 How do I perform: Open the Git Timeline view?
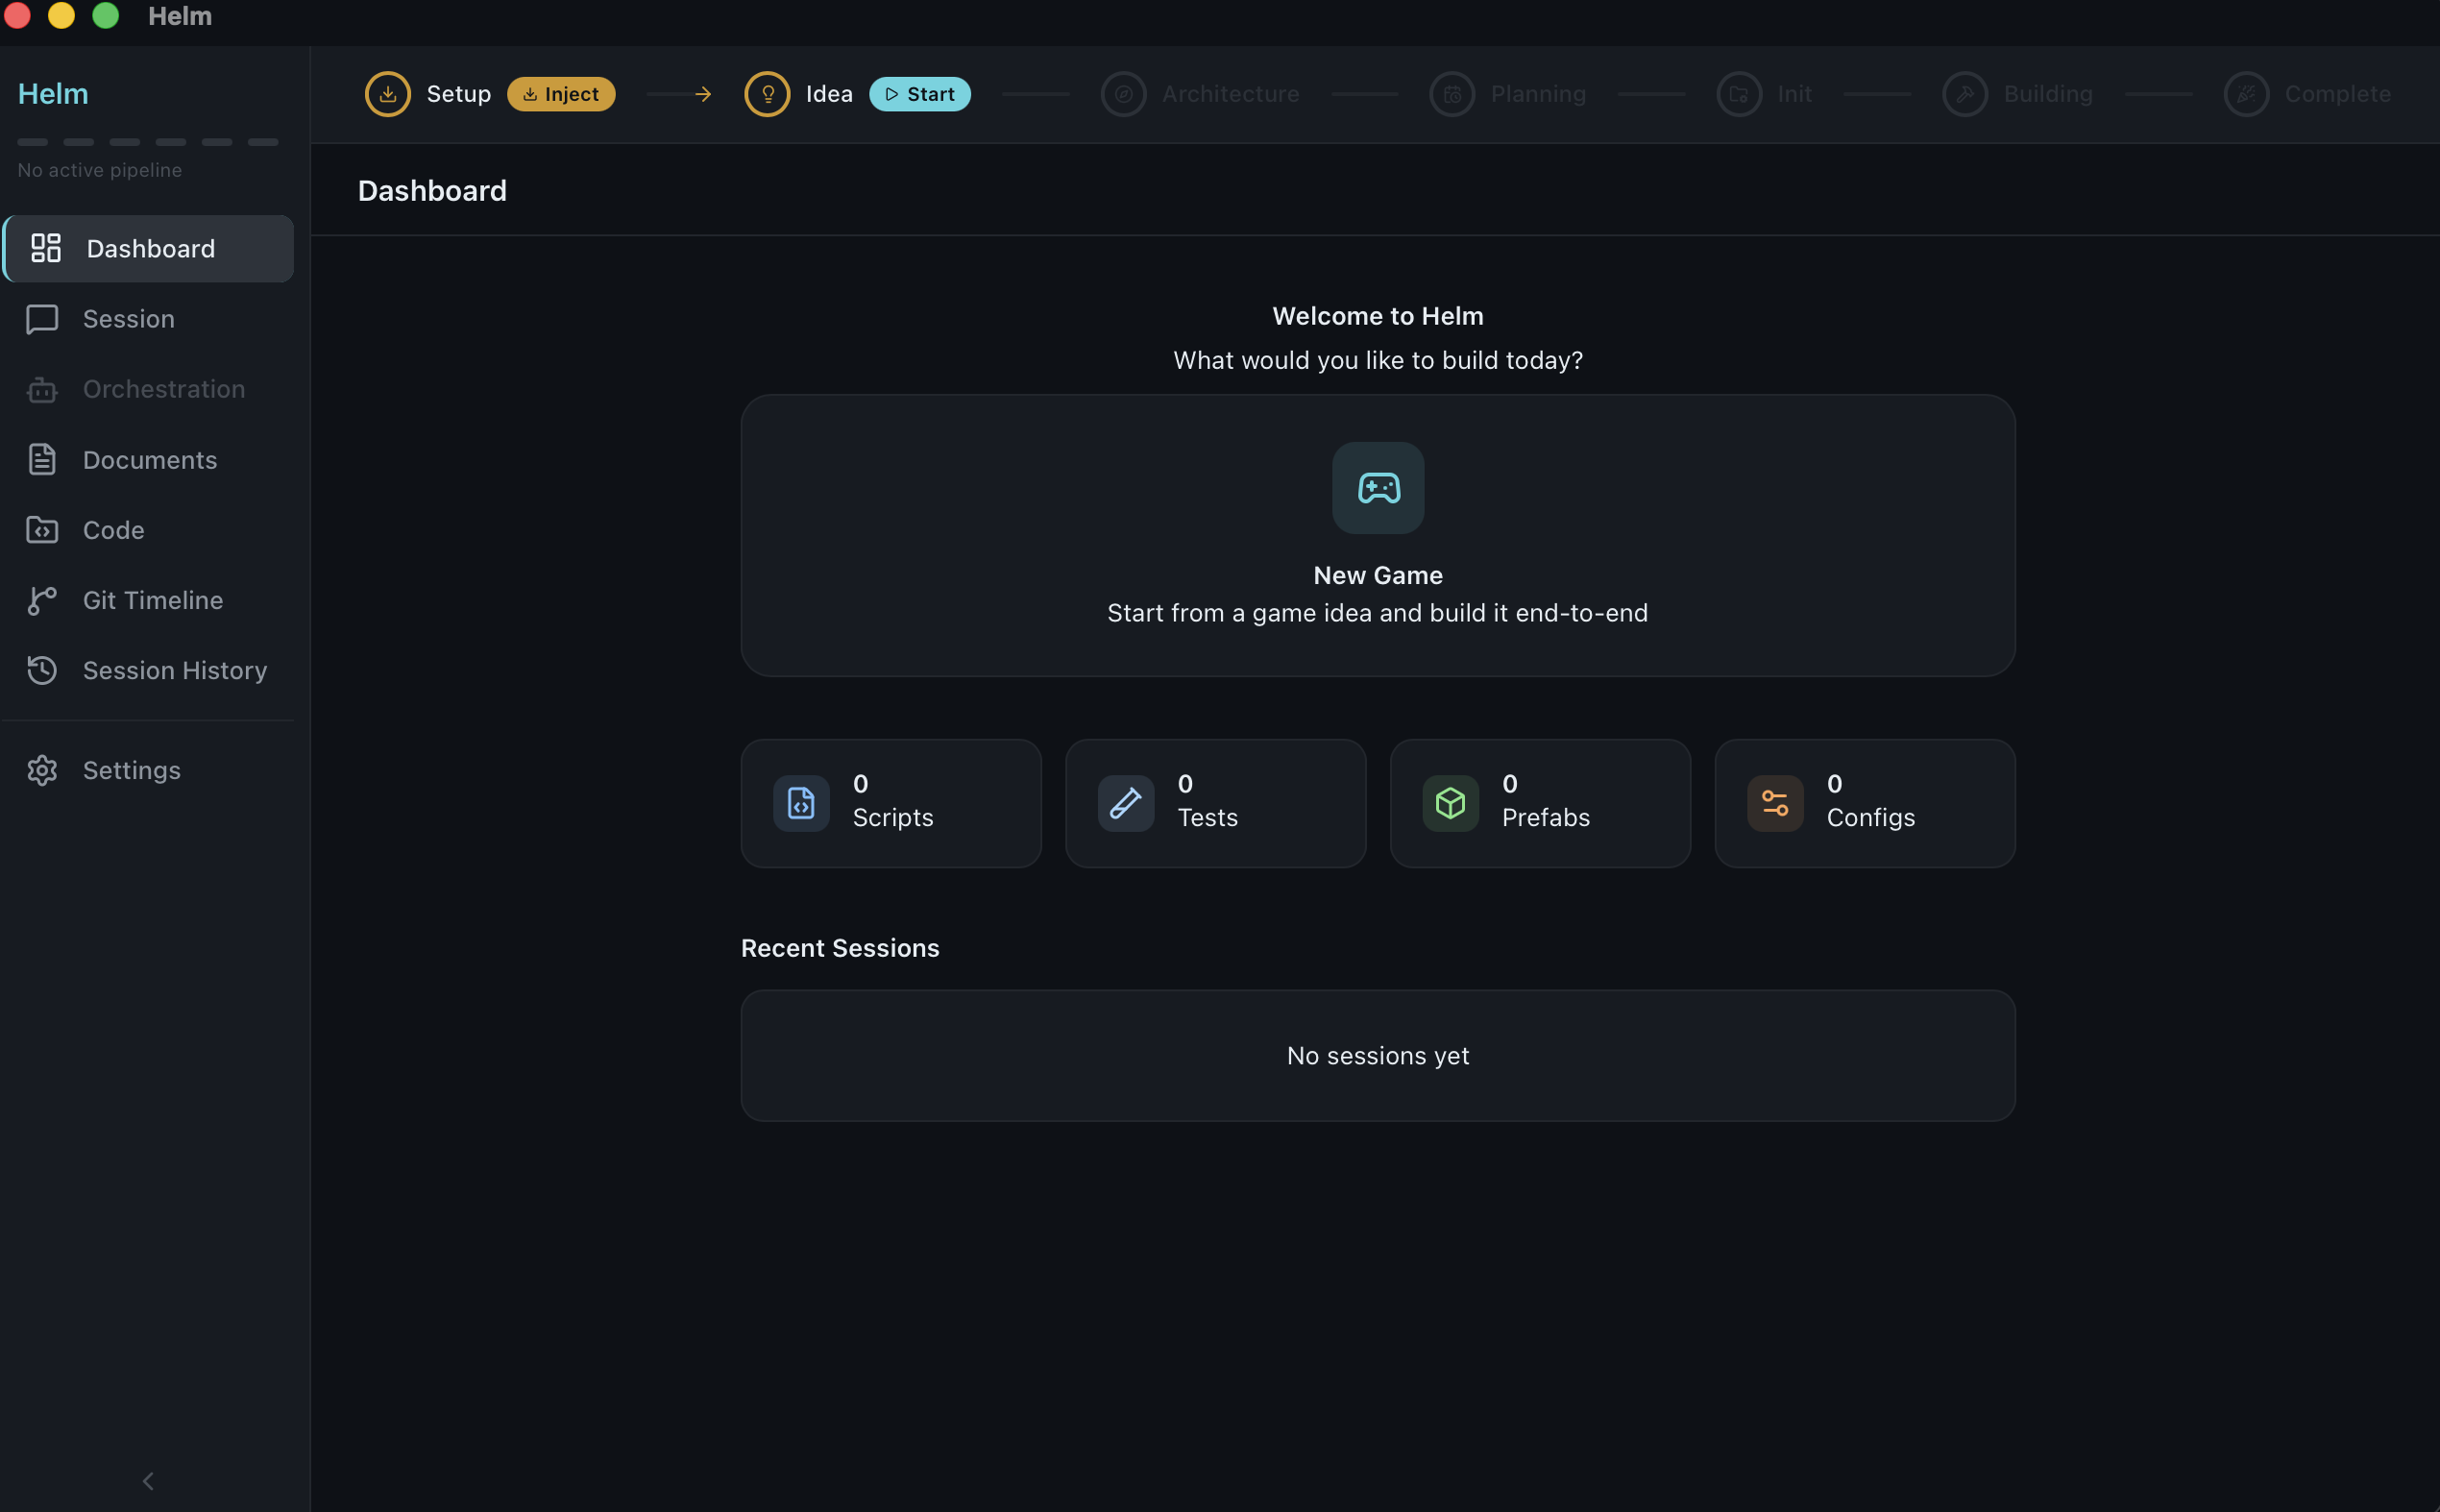point(152,600)
